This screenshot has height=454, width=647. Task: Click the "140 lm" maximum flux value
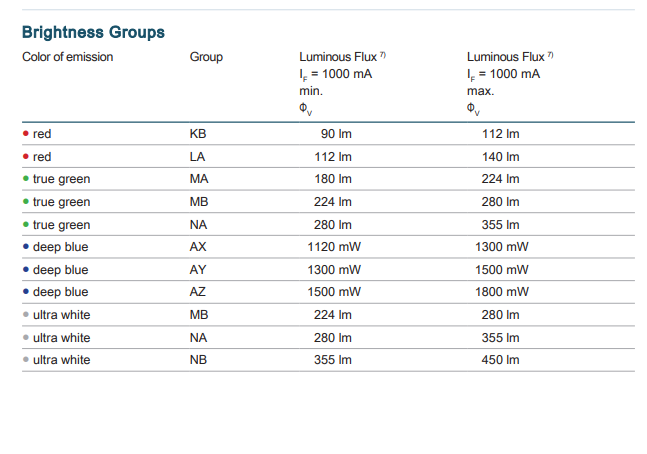500,157
